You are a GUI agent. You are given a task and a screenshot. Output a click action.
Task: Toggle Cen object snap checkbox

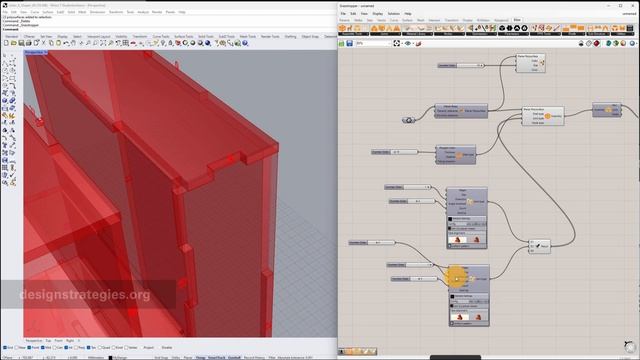pyautogui.click(x=55, y=347)
